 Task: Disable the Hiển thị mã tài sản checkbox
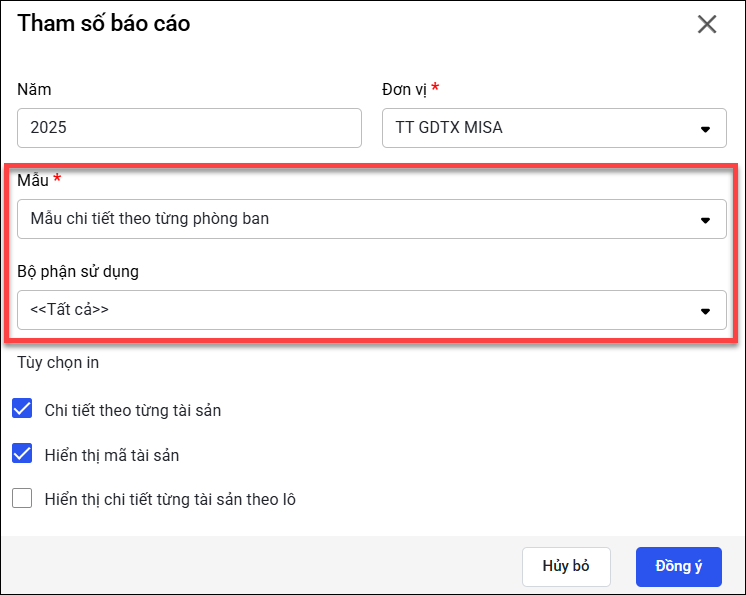(x=23, y=454)
